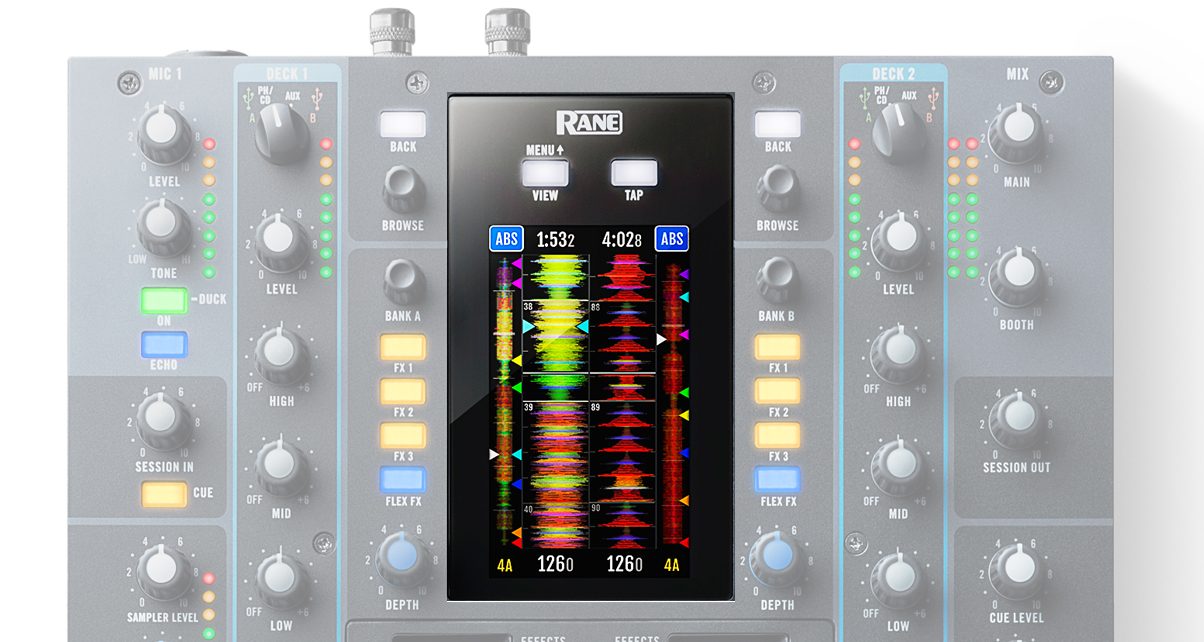The height and width of the screenshot is (642, 1204).
Task: Tap the VIEW / MENU button
Action: 545,173
